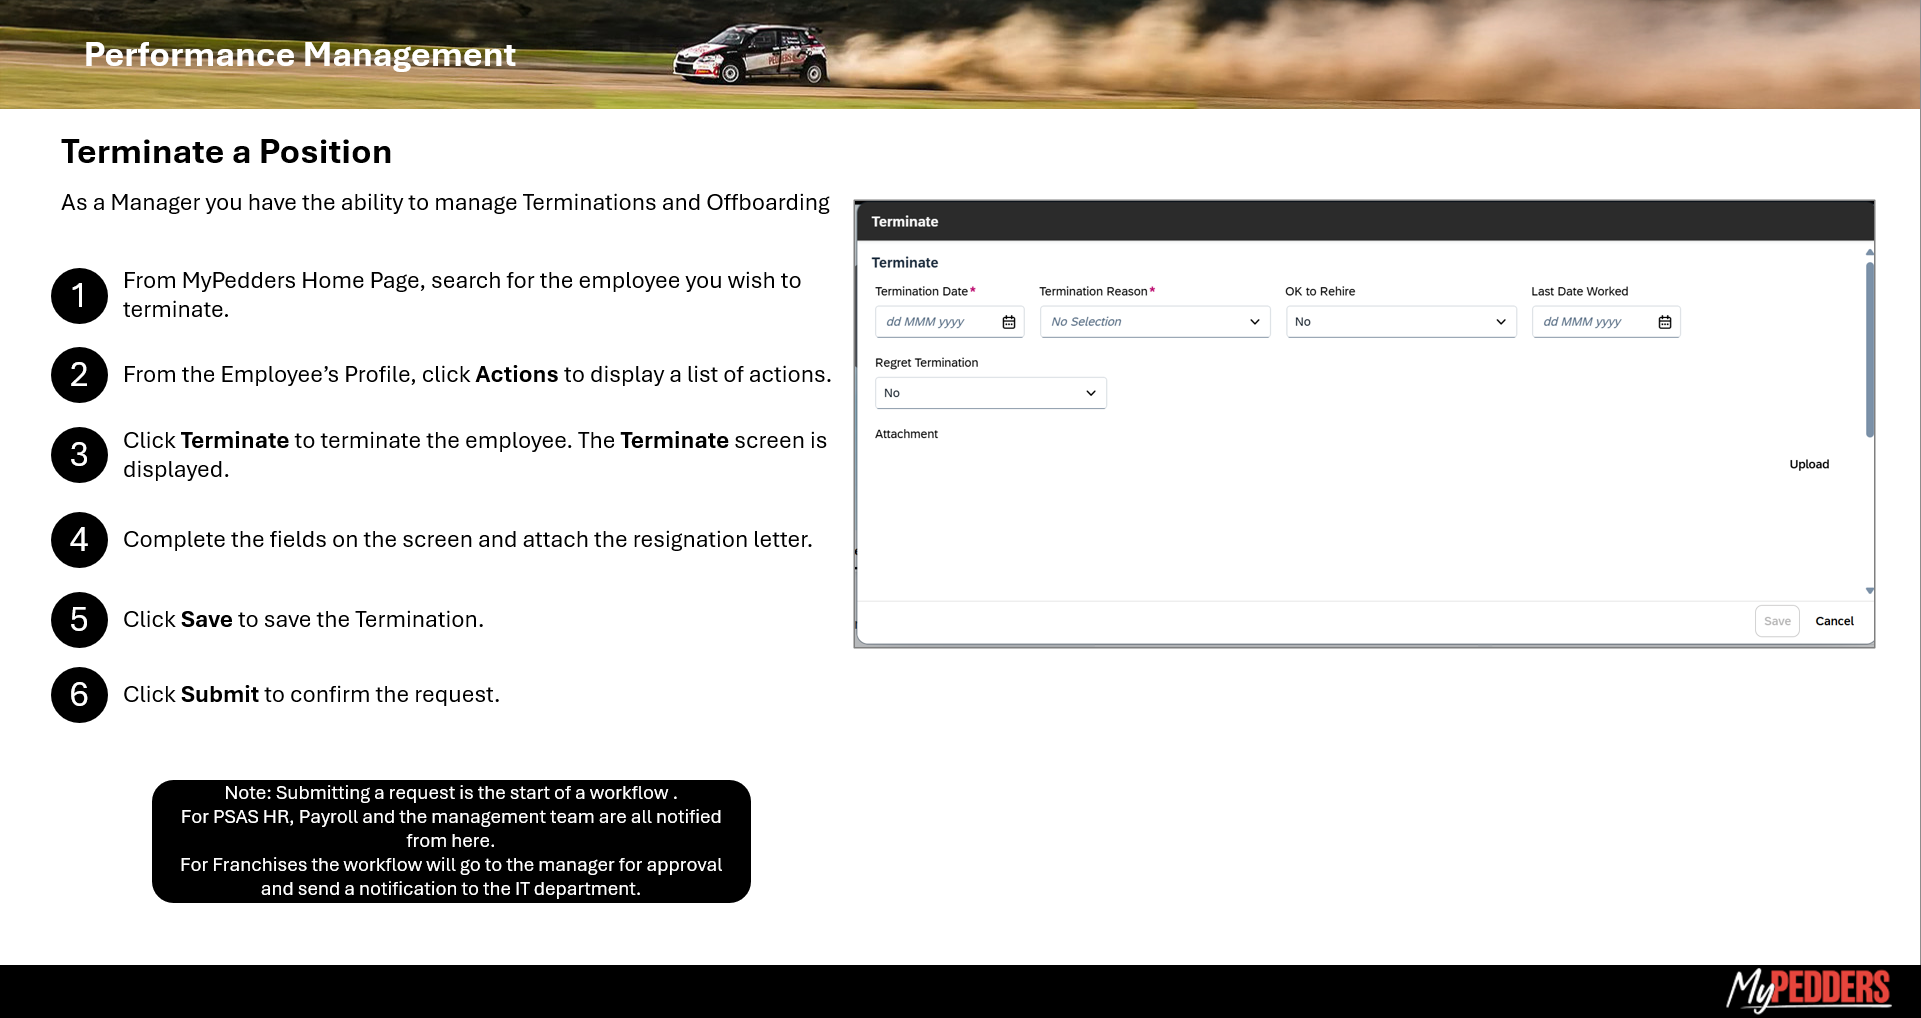Click the Performance Management banner title
This screenshot has width=1921, height=1018.
coord(299,55)
